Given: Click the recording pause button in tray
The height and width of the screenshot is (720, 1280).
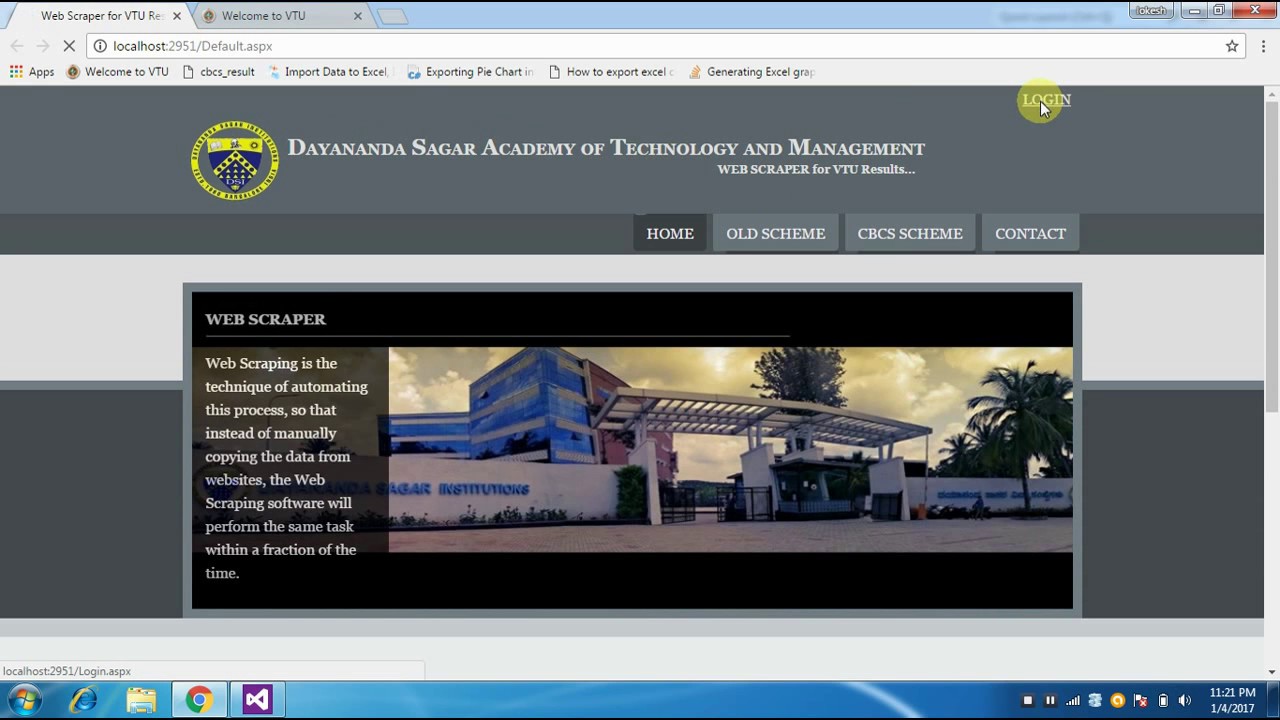Looking at the screenshot, I should (x=1050, y=701).
